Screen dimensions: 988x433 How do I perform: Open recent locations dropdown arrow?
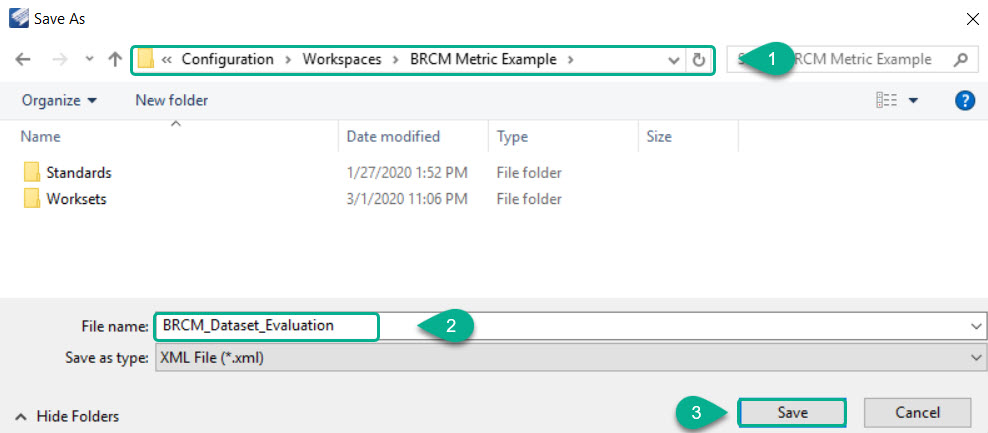pos(89,60)
